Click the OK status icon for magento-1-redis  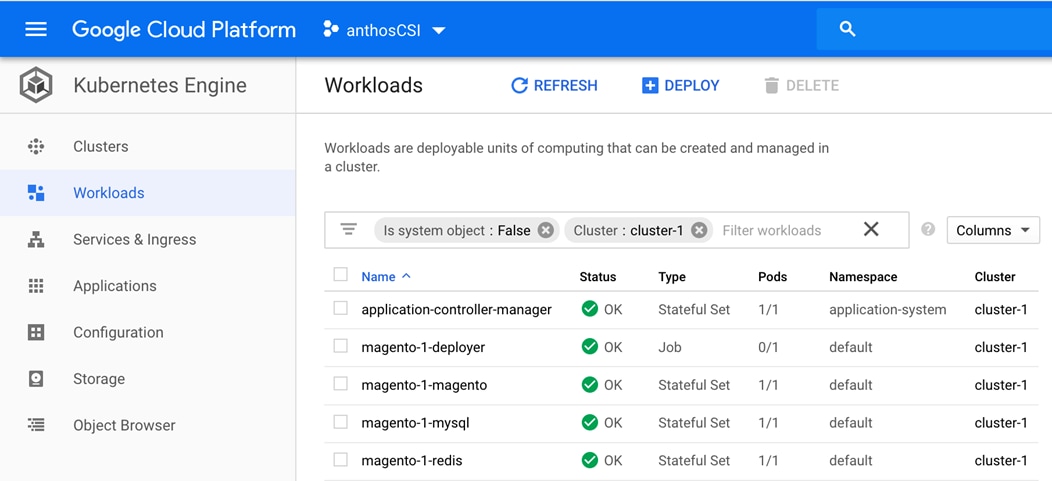(x=590, y=460)
